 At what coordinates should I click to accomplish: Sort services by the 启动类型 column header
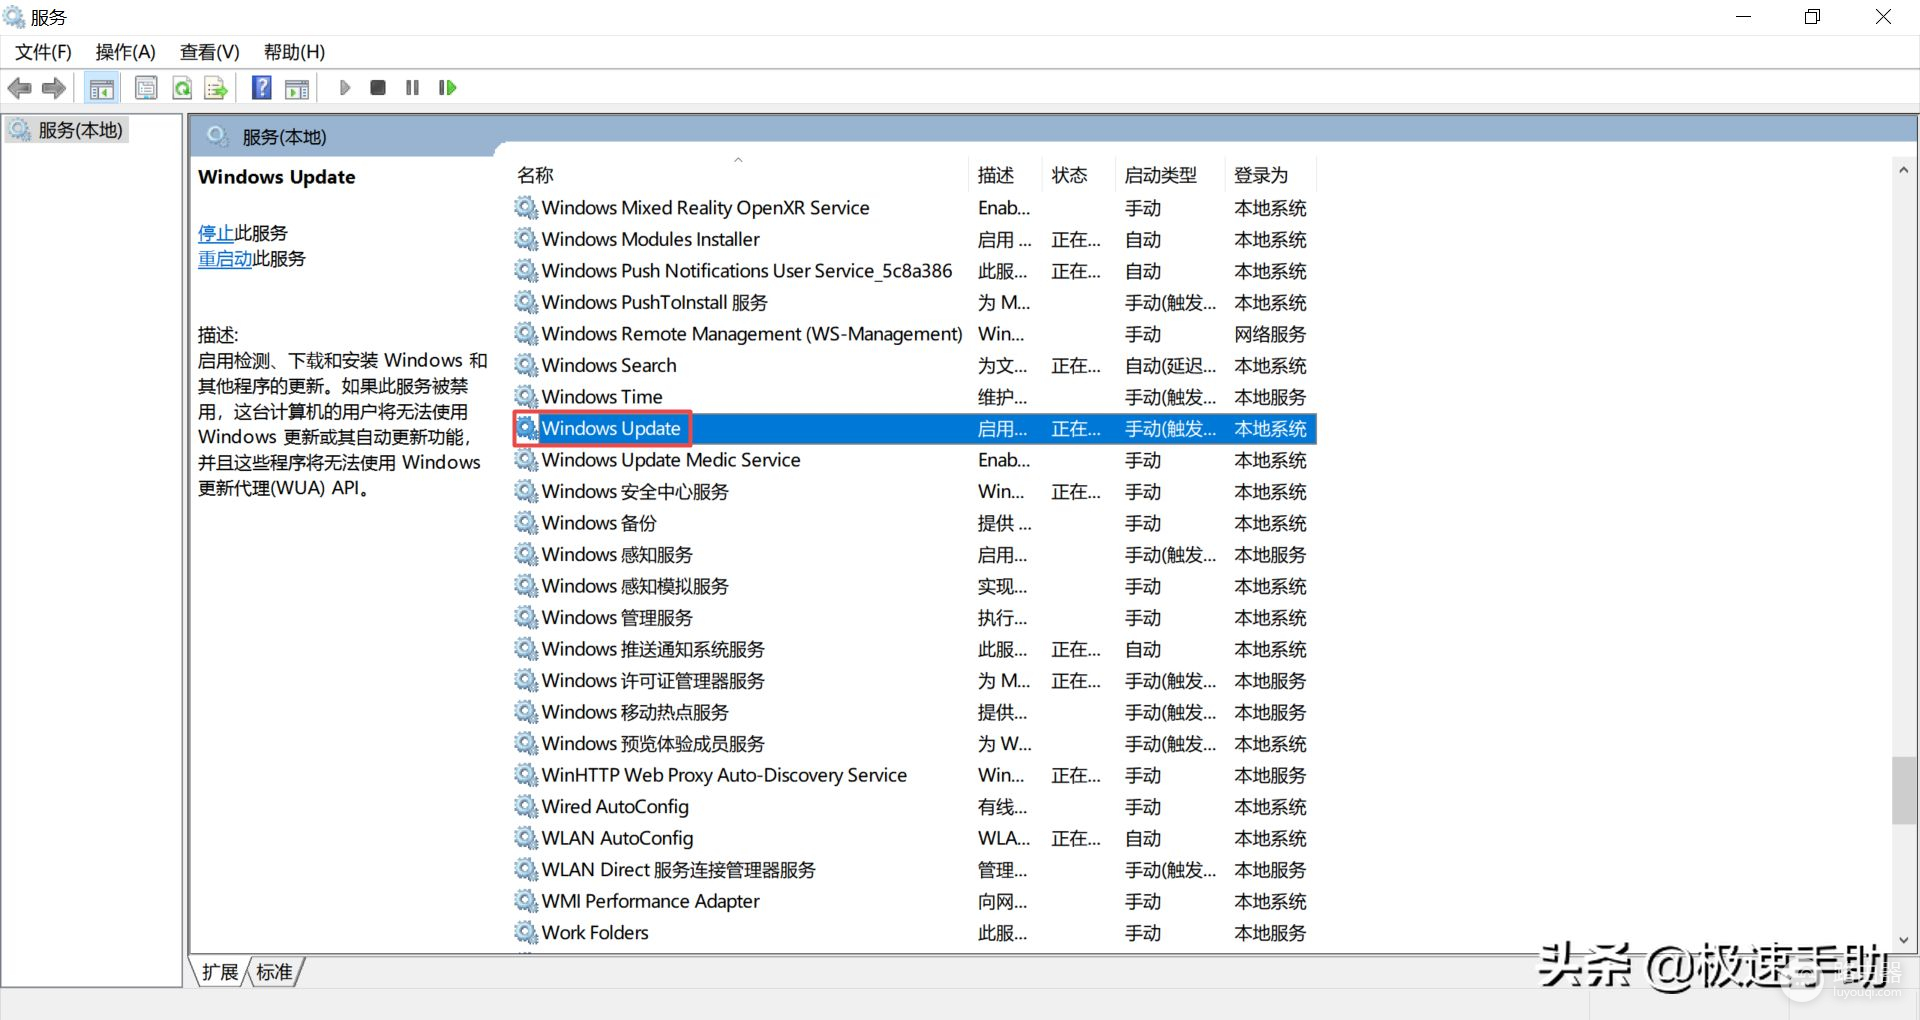click(1160, 175)
